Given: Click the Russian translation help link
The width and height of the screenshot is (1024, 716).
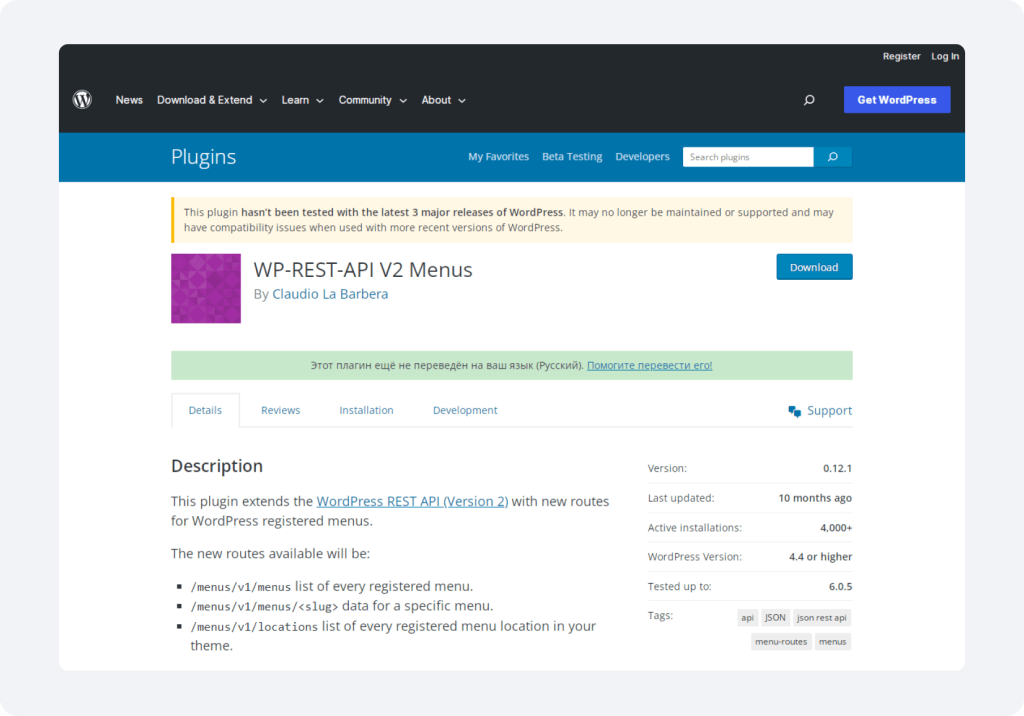Looking at the screenshot, I should pyautogui.click(x=649, y=365).
